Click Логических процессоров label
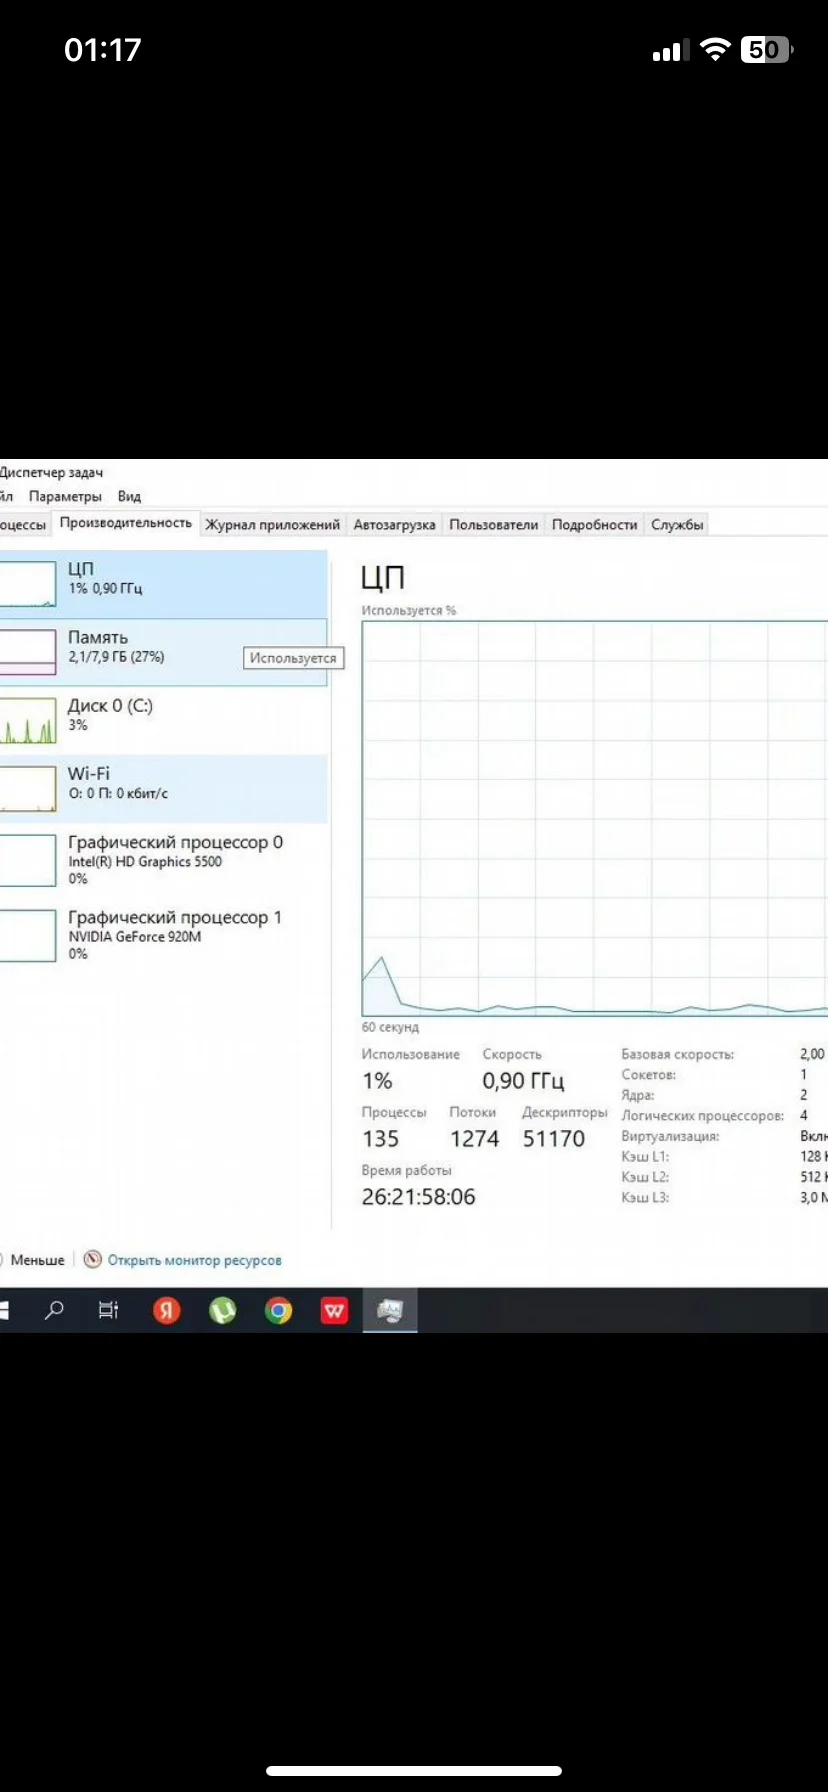The image size is (828, 1792). (x=702, y=1116)
